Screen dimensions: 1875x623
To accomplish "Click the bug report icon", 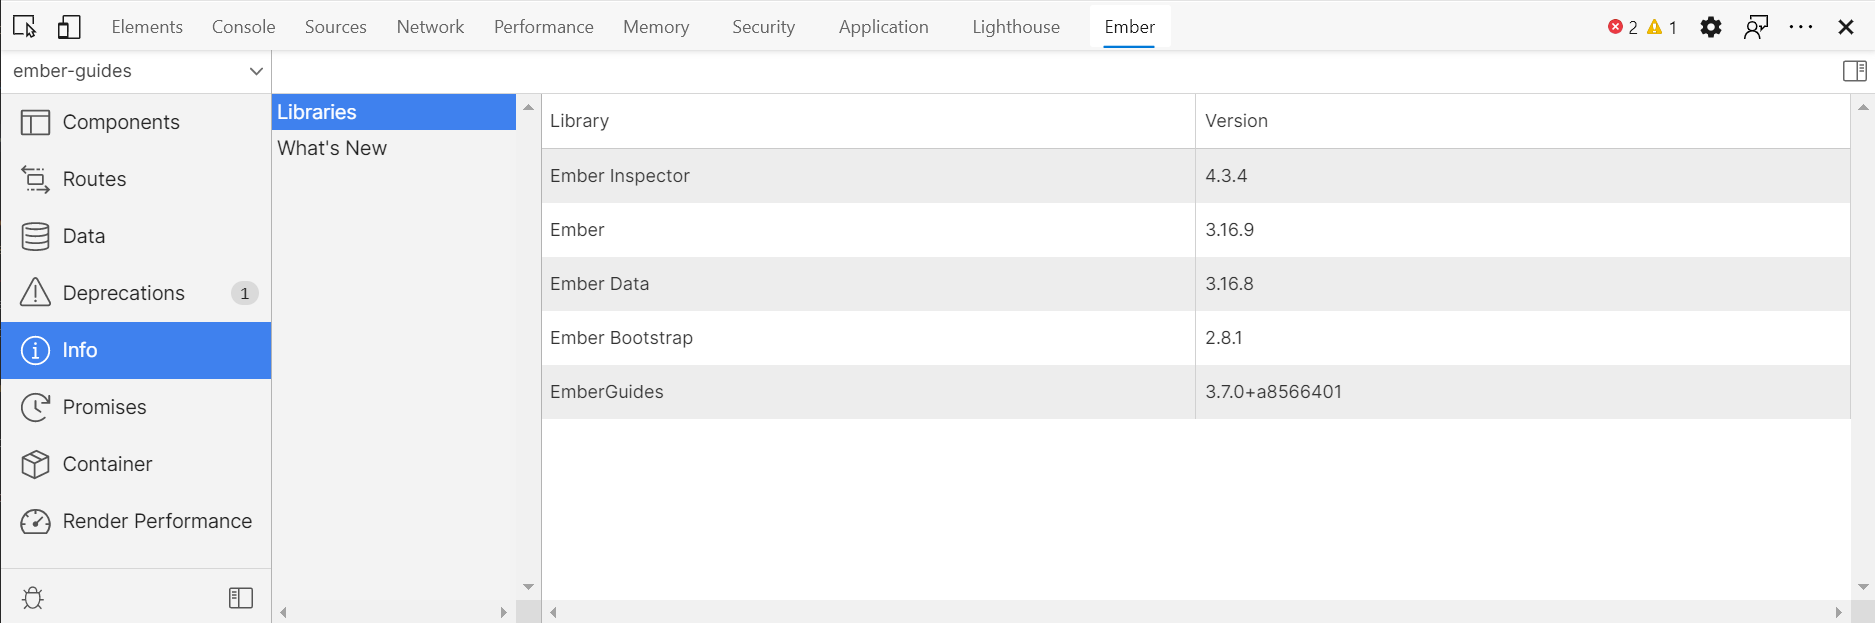I will (33, 598).
